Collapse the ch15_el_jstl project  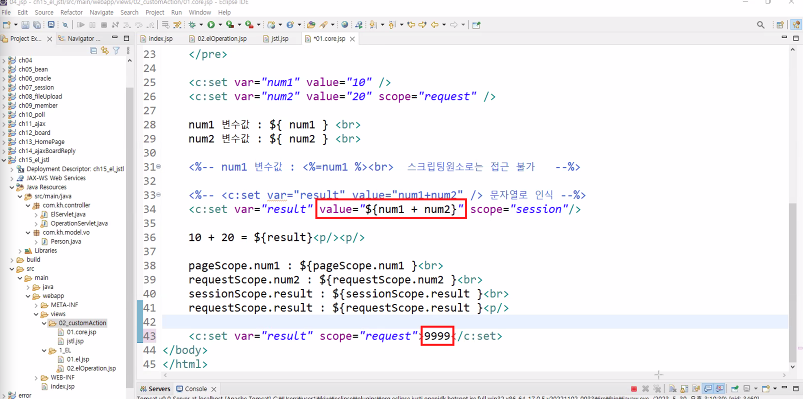tap(4, 160)
